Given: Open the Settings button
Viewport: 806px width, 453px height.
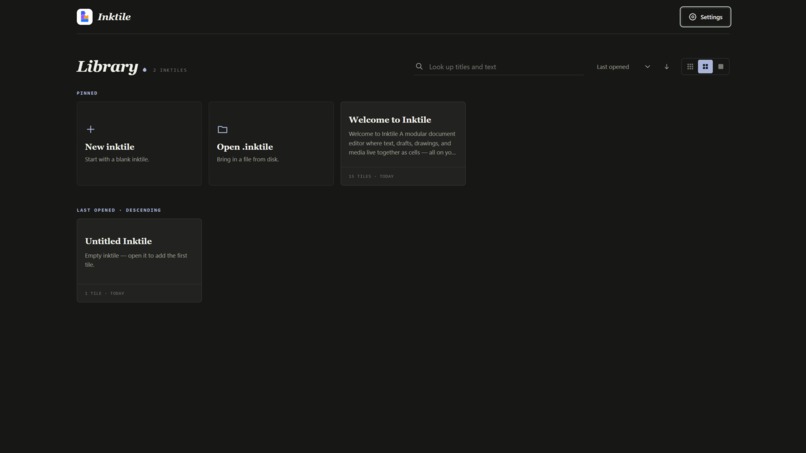Looking at the screenshot, I should coord(705,17).
